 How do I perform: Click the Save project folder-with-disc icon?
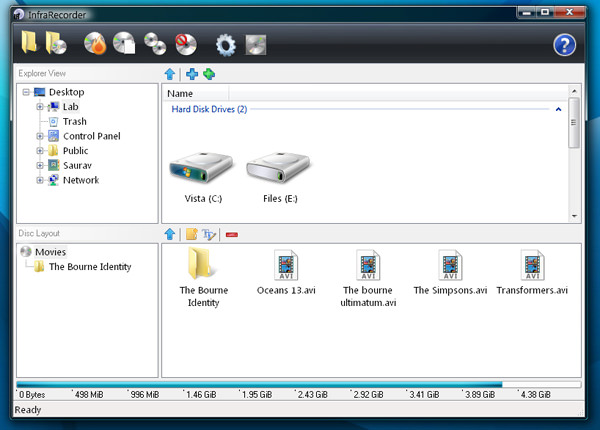[56, 43]
